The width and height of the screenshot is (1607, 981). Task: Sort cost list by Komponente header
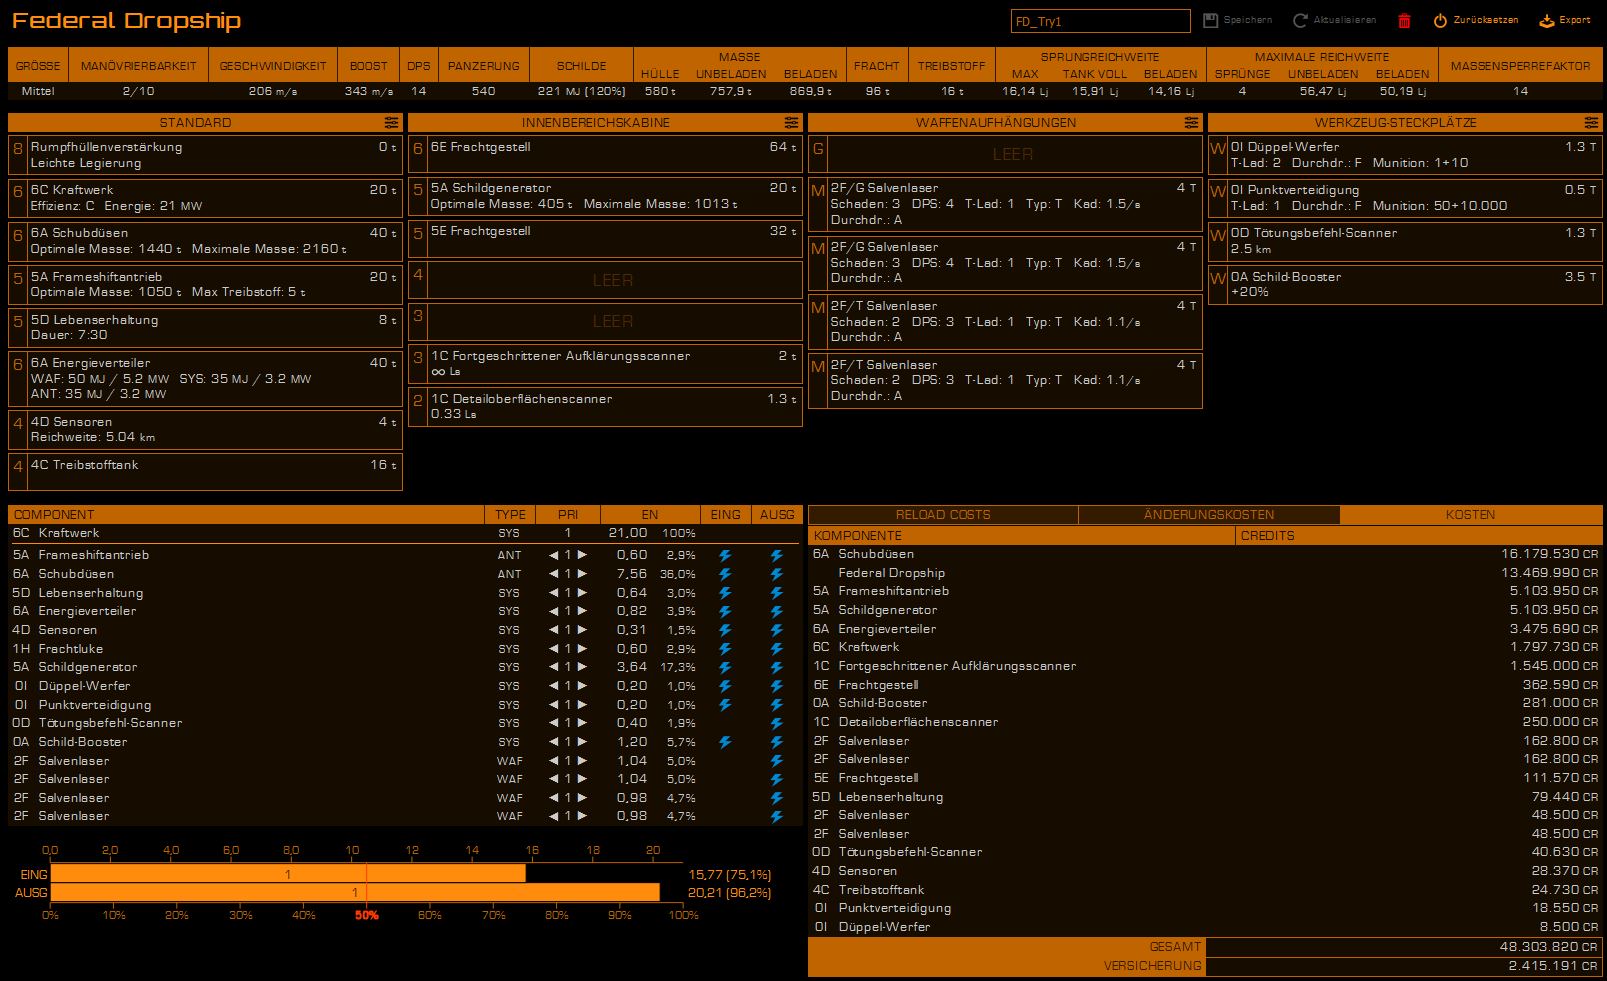(x=1022, y=536)
